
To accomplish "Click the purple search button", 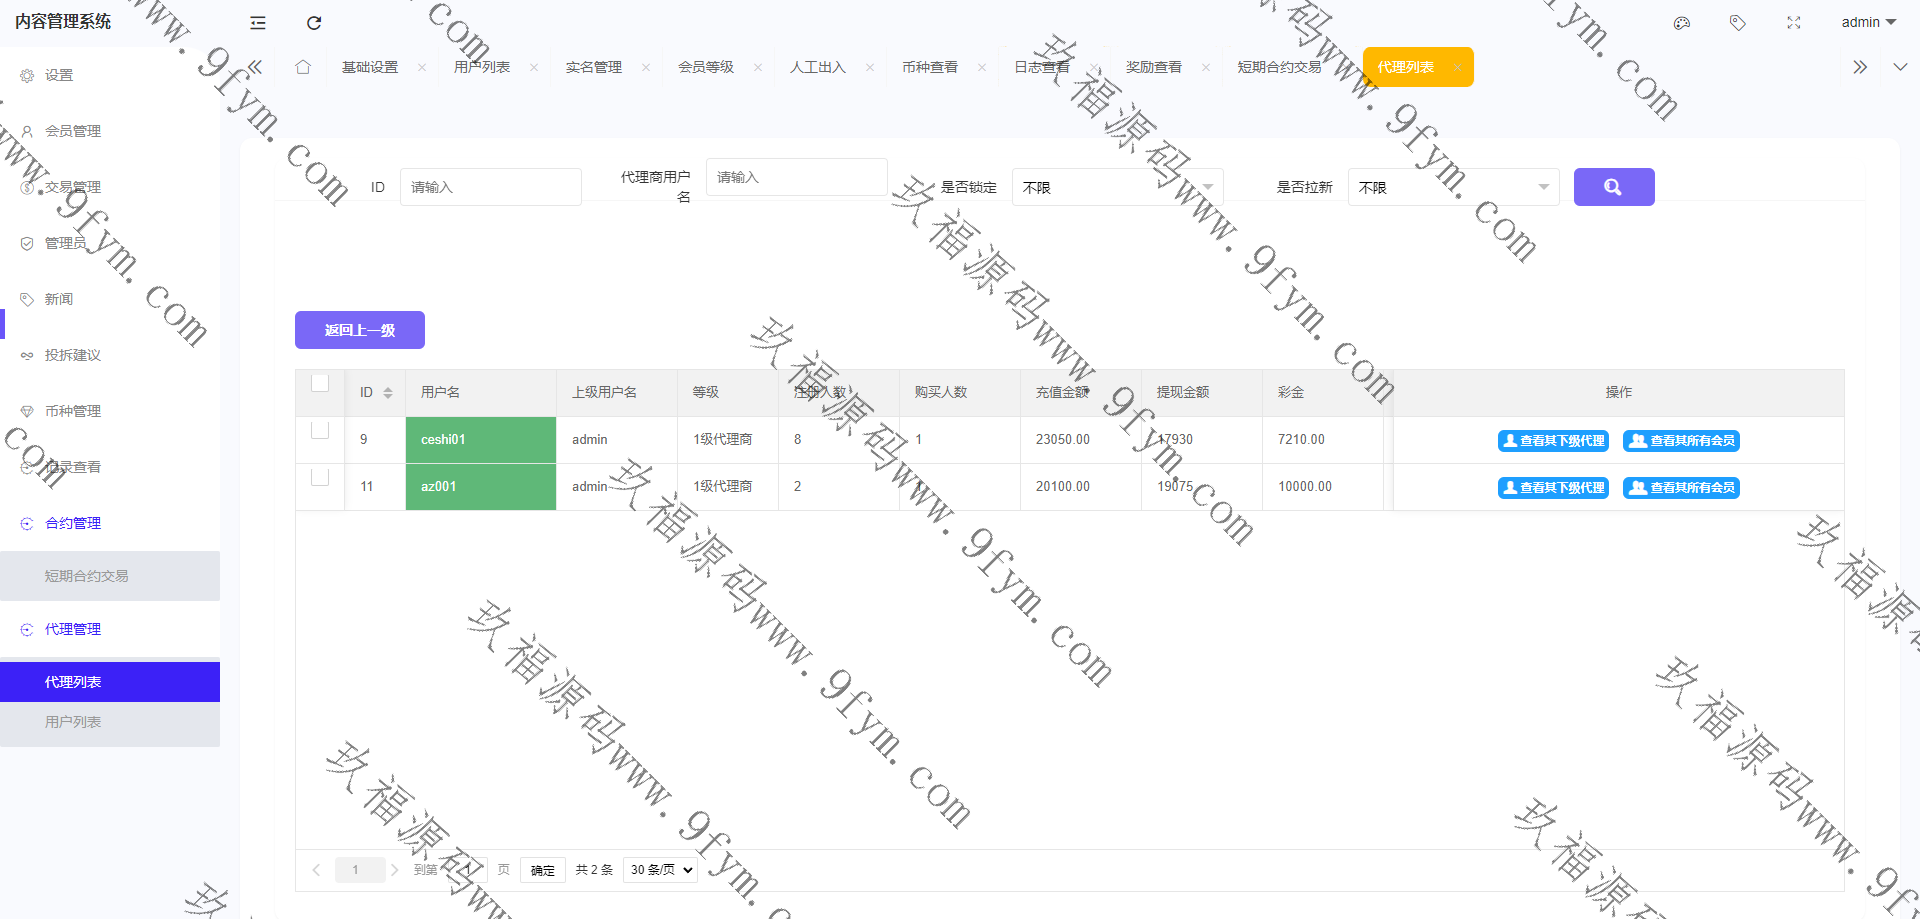I will [x=1613, y=187].
